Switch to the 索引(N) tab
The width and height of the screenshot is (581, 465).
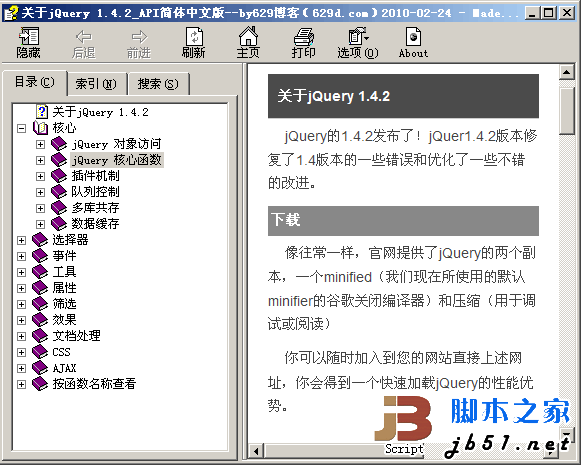click(x=96, y=84)
